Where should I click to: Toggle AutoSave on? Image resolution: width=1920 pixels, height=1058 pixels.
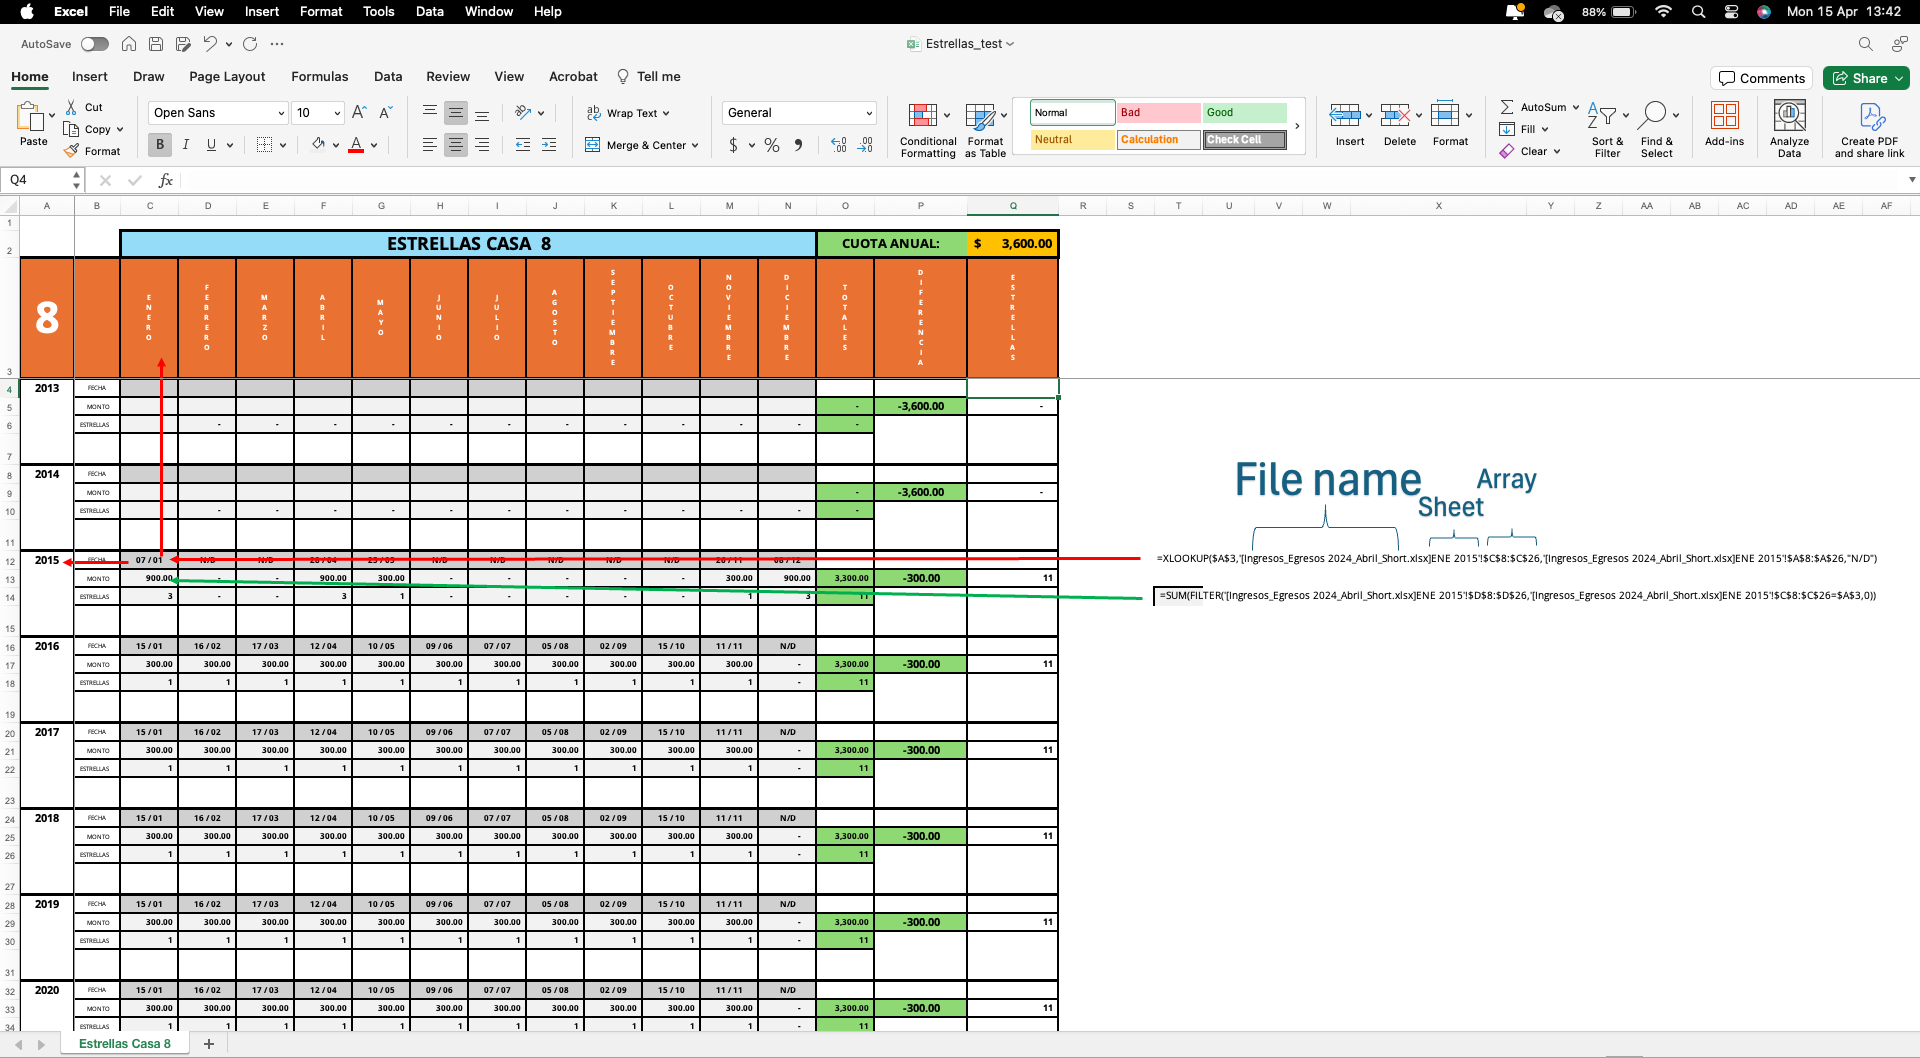(94, 44)
